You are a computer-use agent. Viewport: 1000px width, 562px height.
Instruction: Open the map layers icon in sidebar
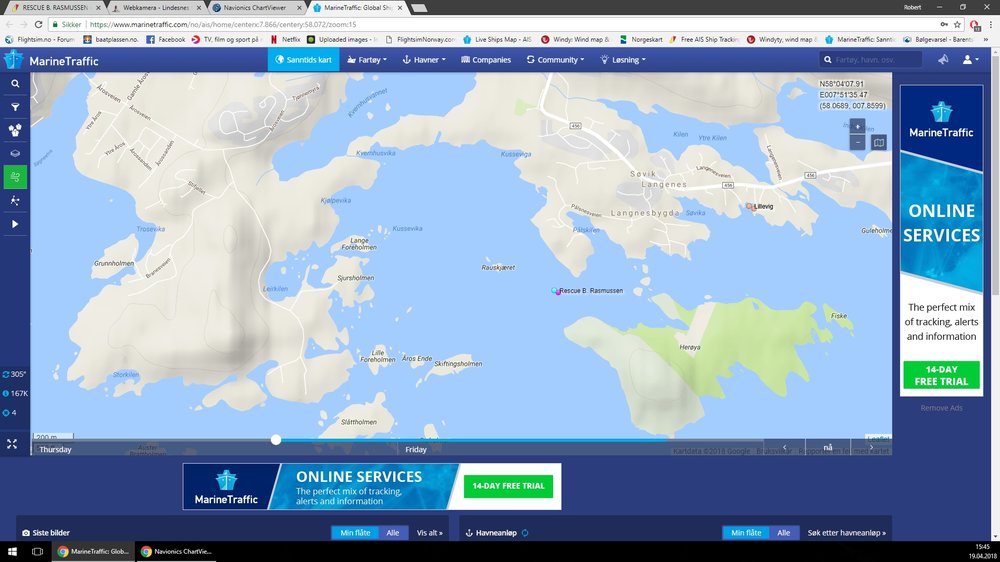15,154
